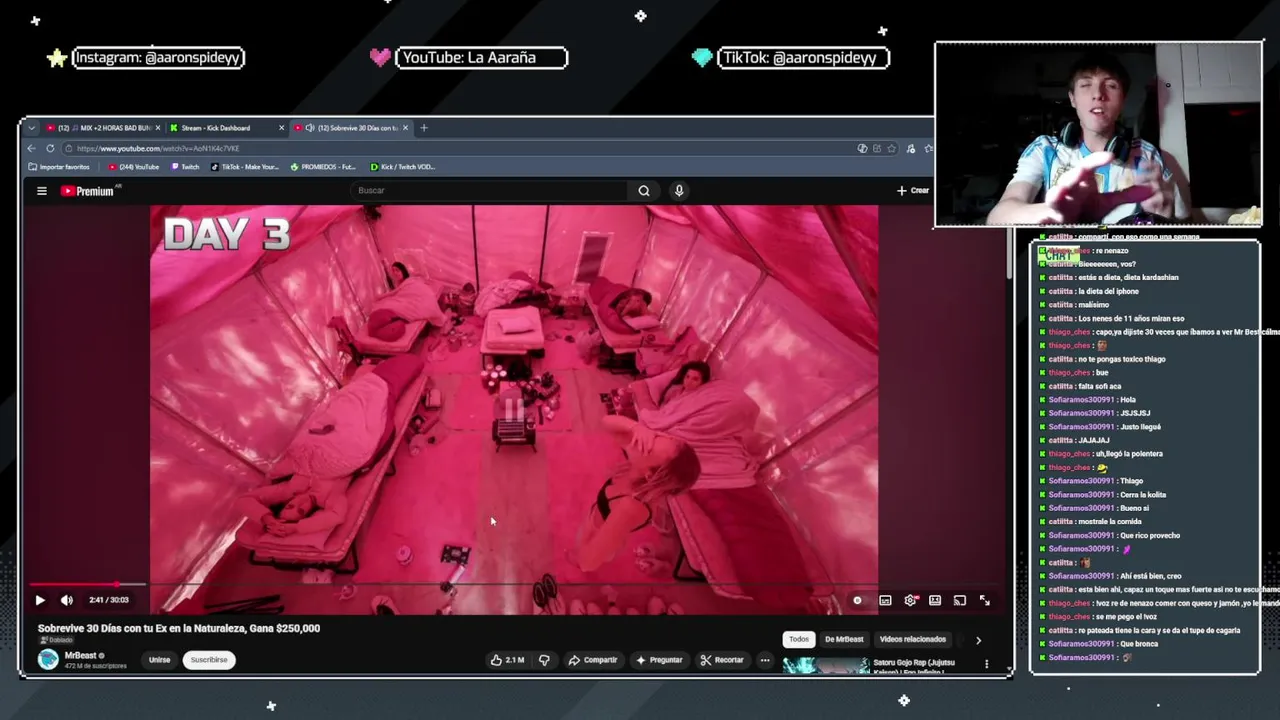Open more actions ellipsis below video
This screenshot has height=720, width=1280.
tap(765, 660)
